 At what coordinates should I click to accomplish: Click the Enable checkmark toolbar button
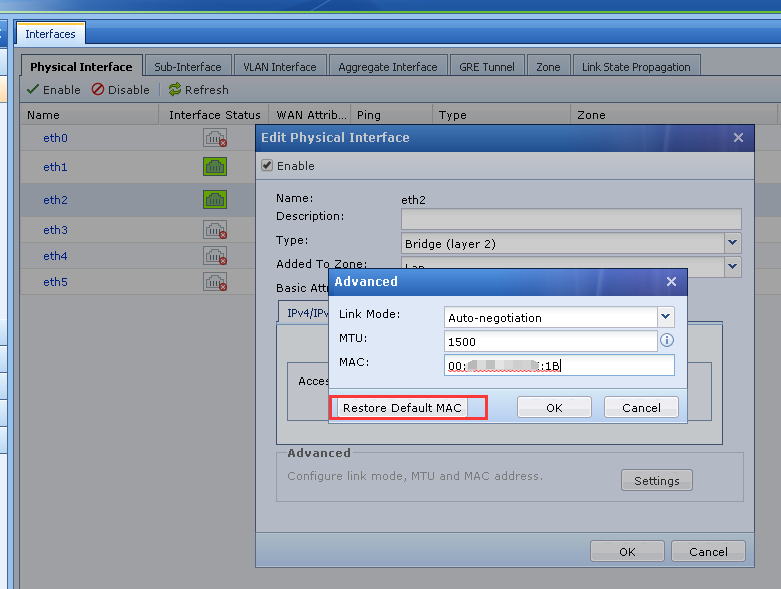click(54, 90)
